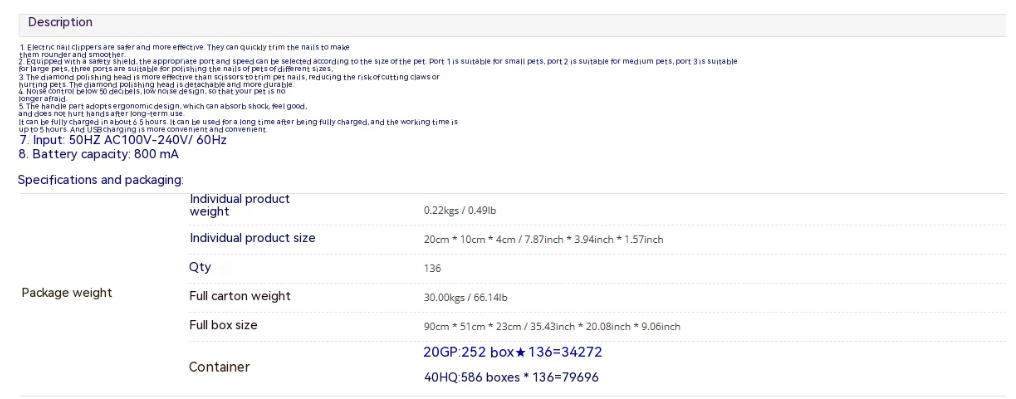The image size is (1016, 399).
Task: Select the paragraph starting '4. Noise control below 50 decibels'
Action: tap(152, 95)
